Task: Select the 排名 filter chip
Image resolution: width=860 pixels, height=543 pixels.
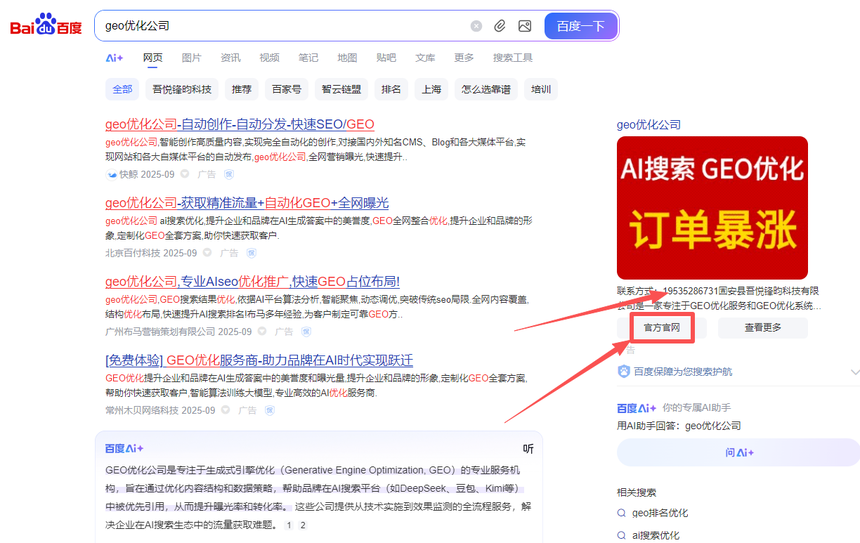Action: (391, 89)
